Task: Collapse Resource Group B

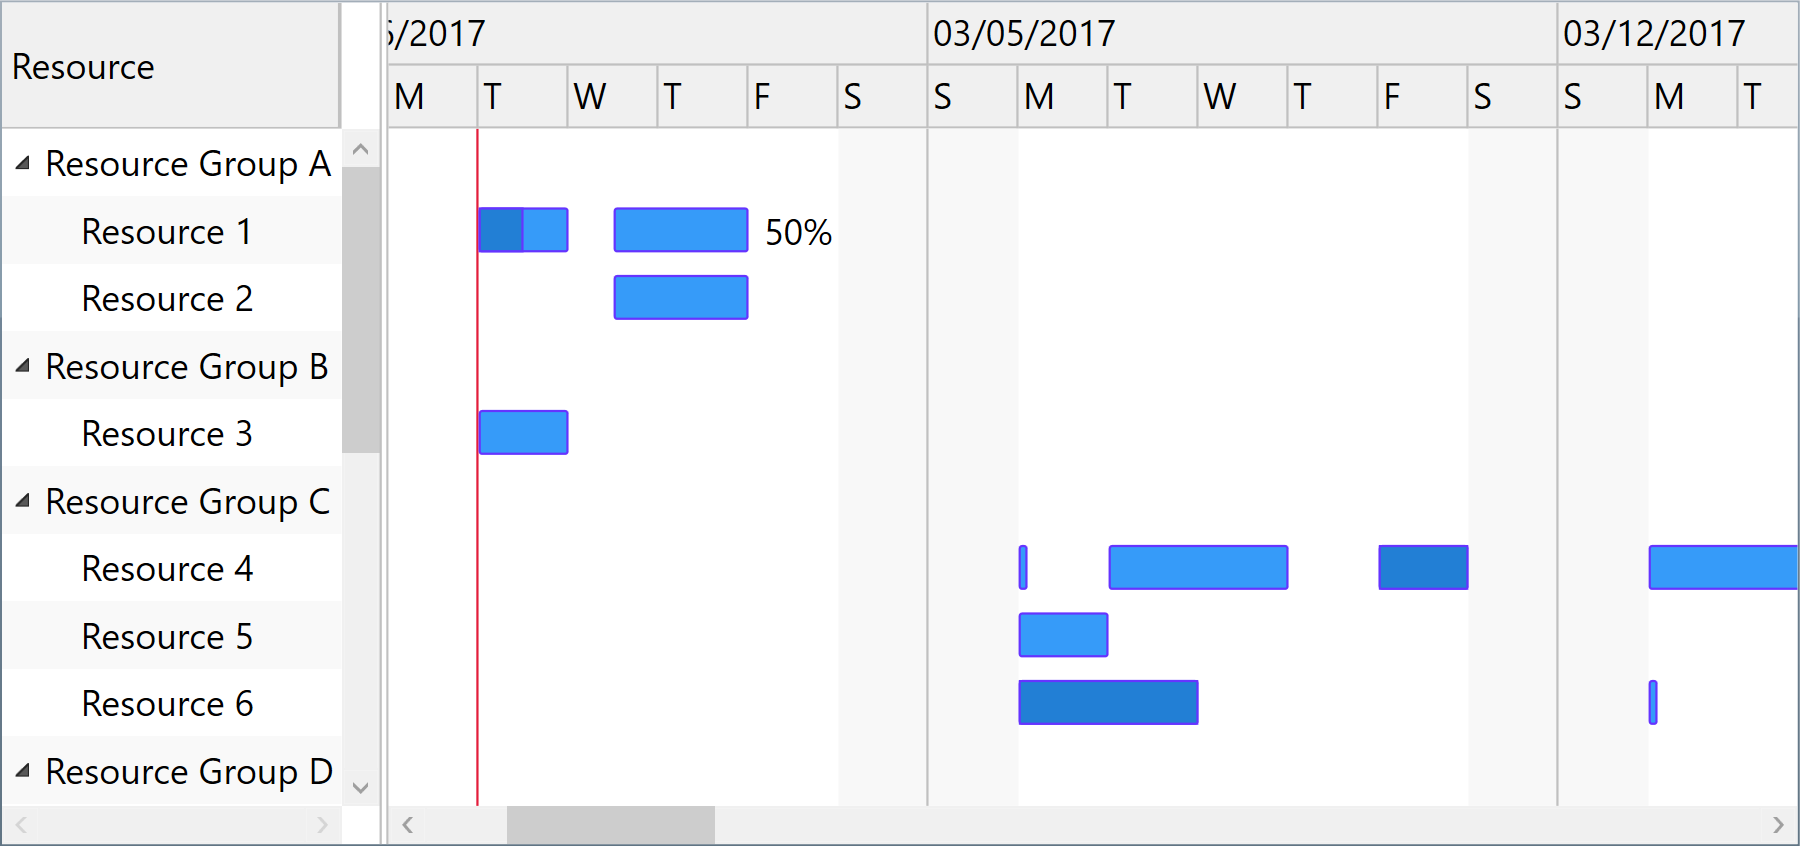Action: point(21,366)
